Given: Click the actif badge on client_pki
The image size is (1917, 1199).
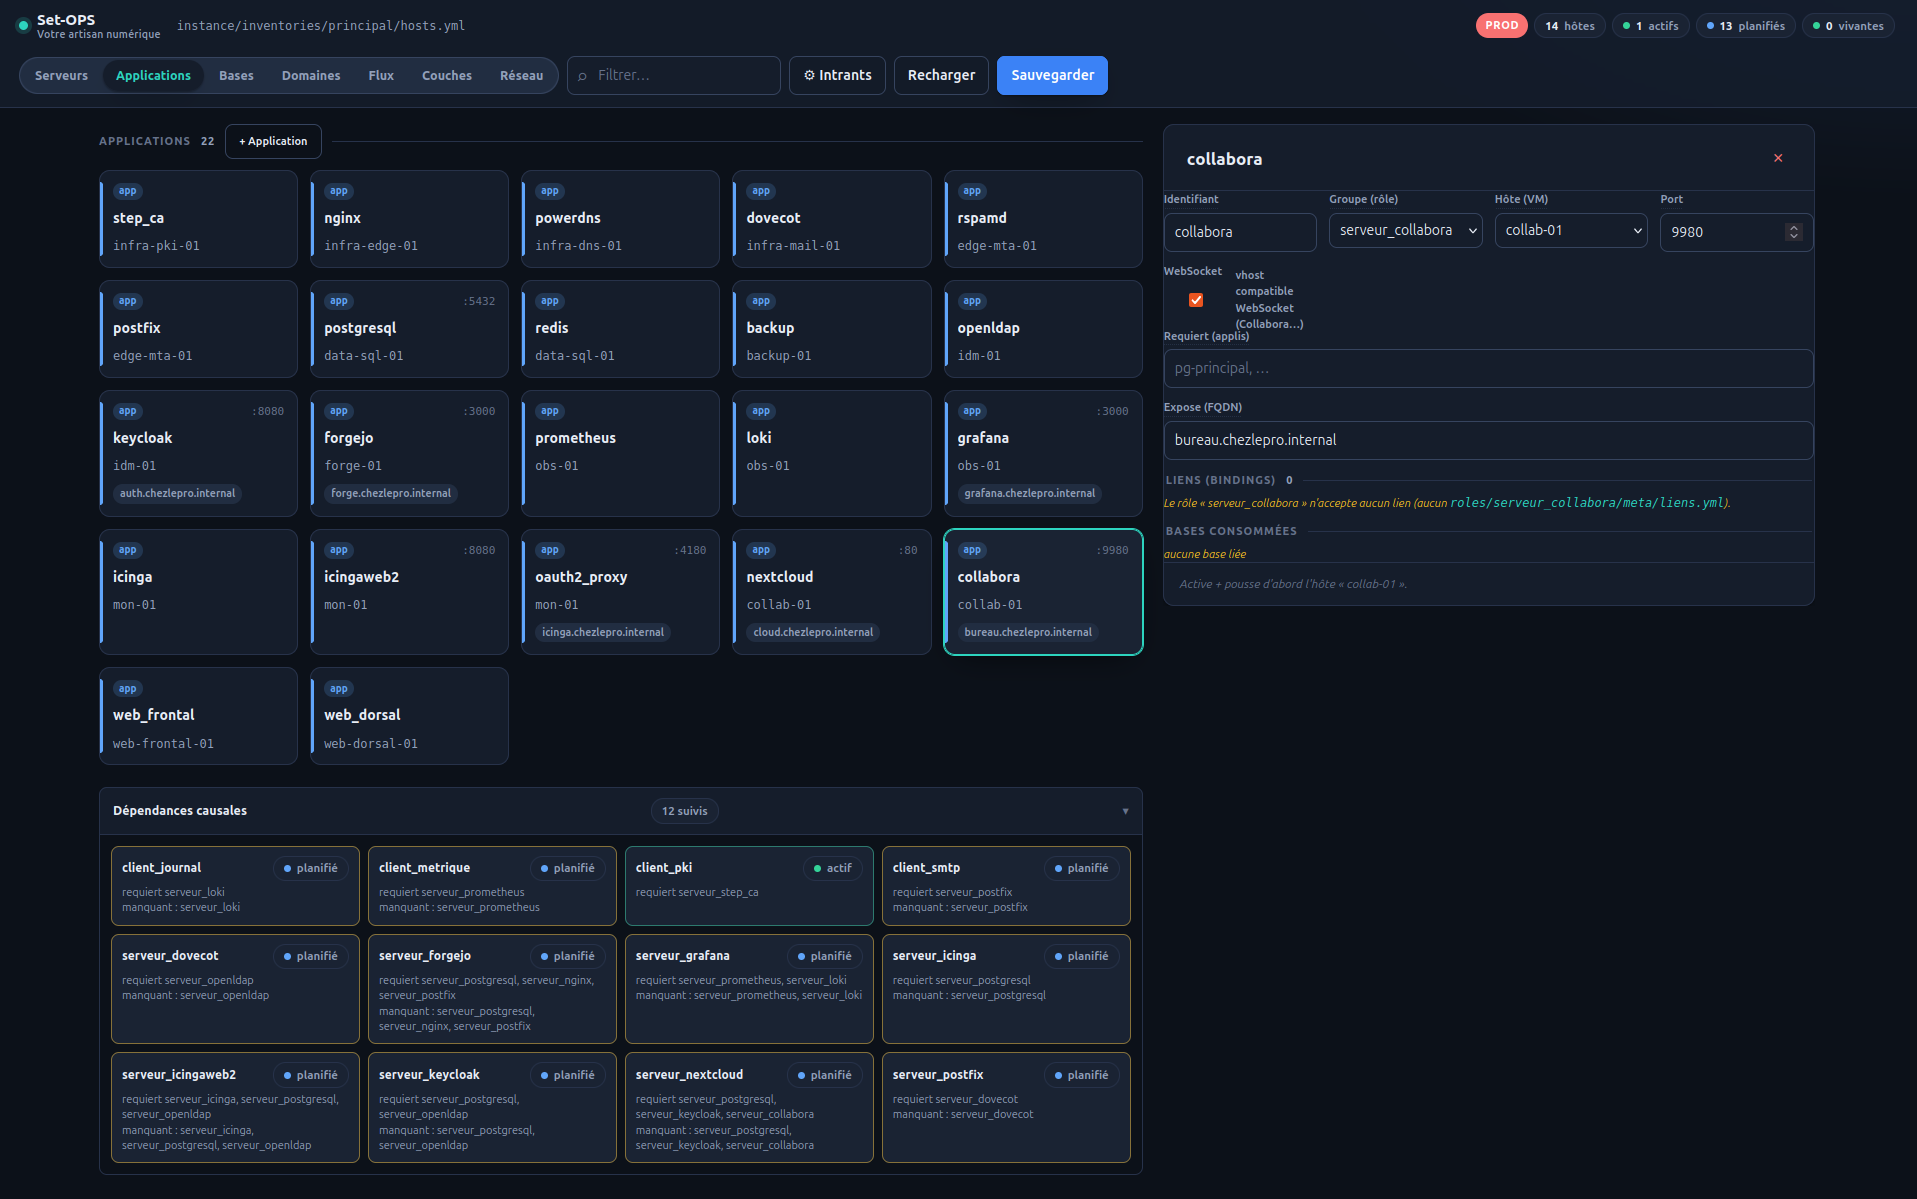Looking at the screenshot, I should 832,868.
